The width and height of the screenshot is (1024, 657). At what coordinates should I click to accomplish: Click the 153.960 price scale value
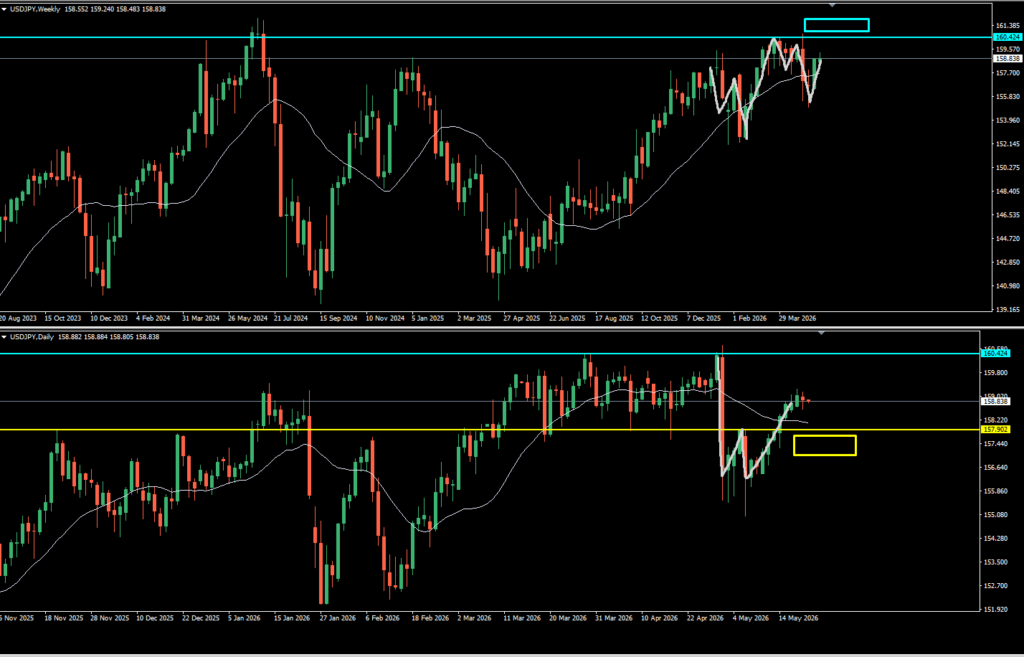1008,120
